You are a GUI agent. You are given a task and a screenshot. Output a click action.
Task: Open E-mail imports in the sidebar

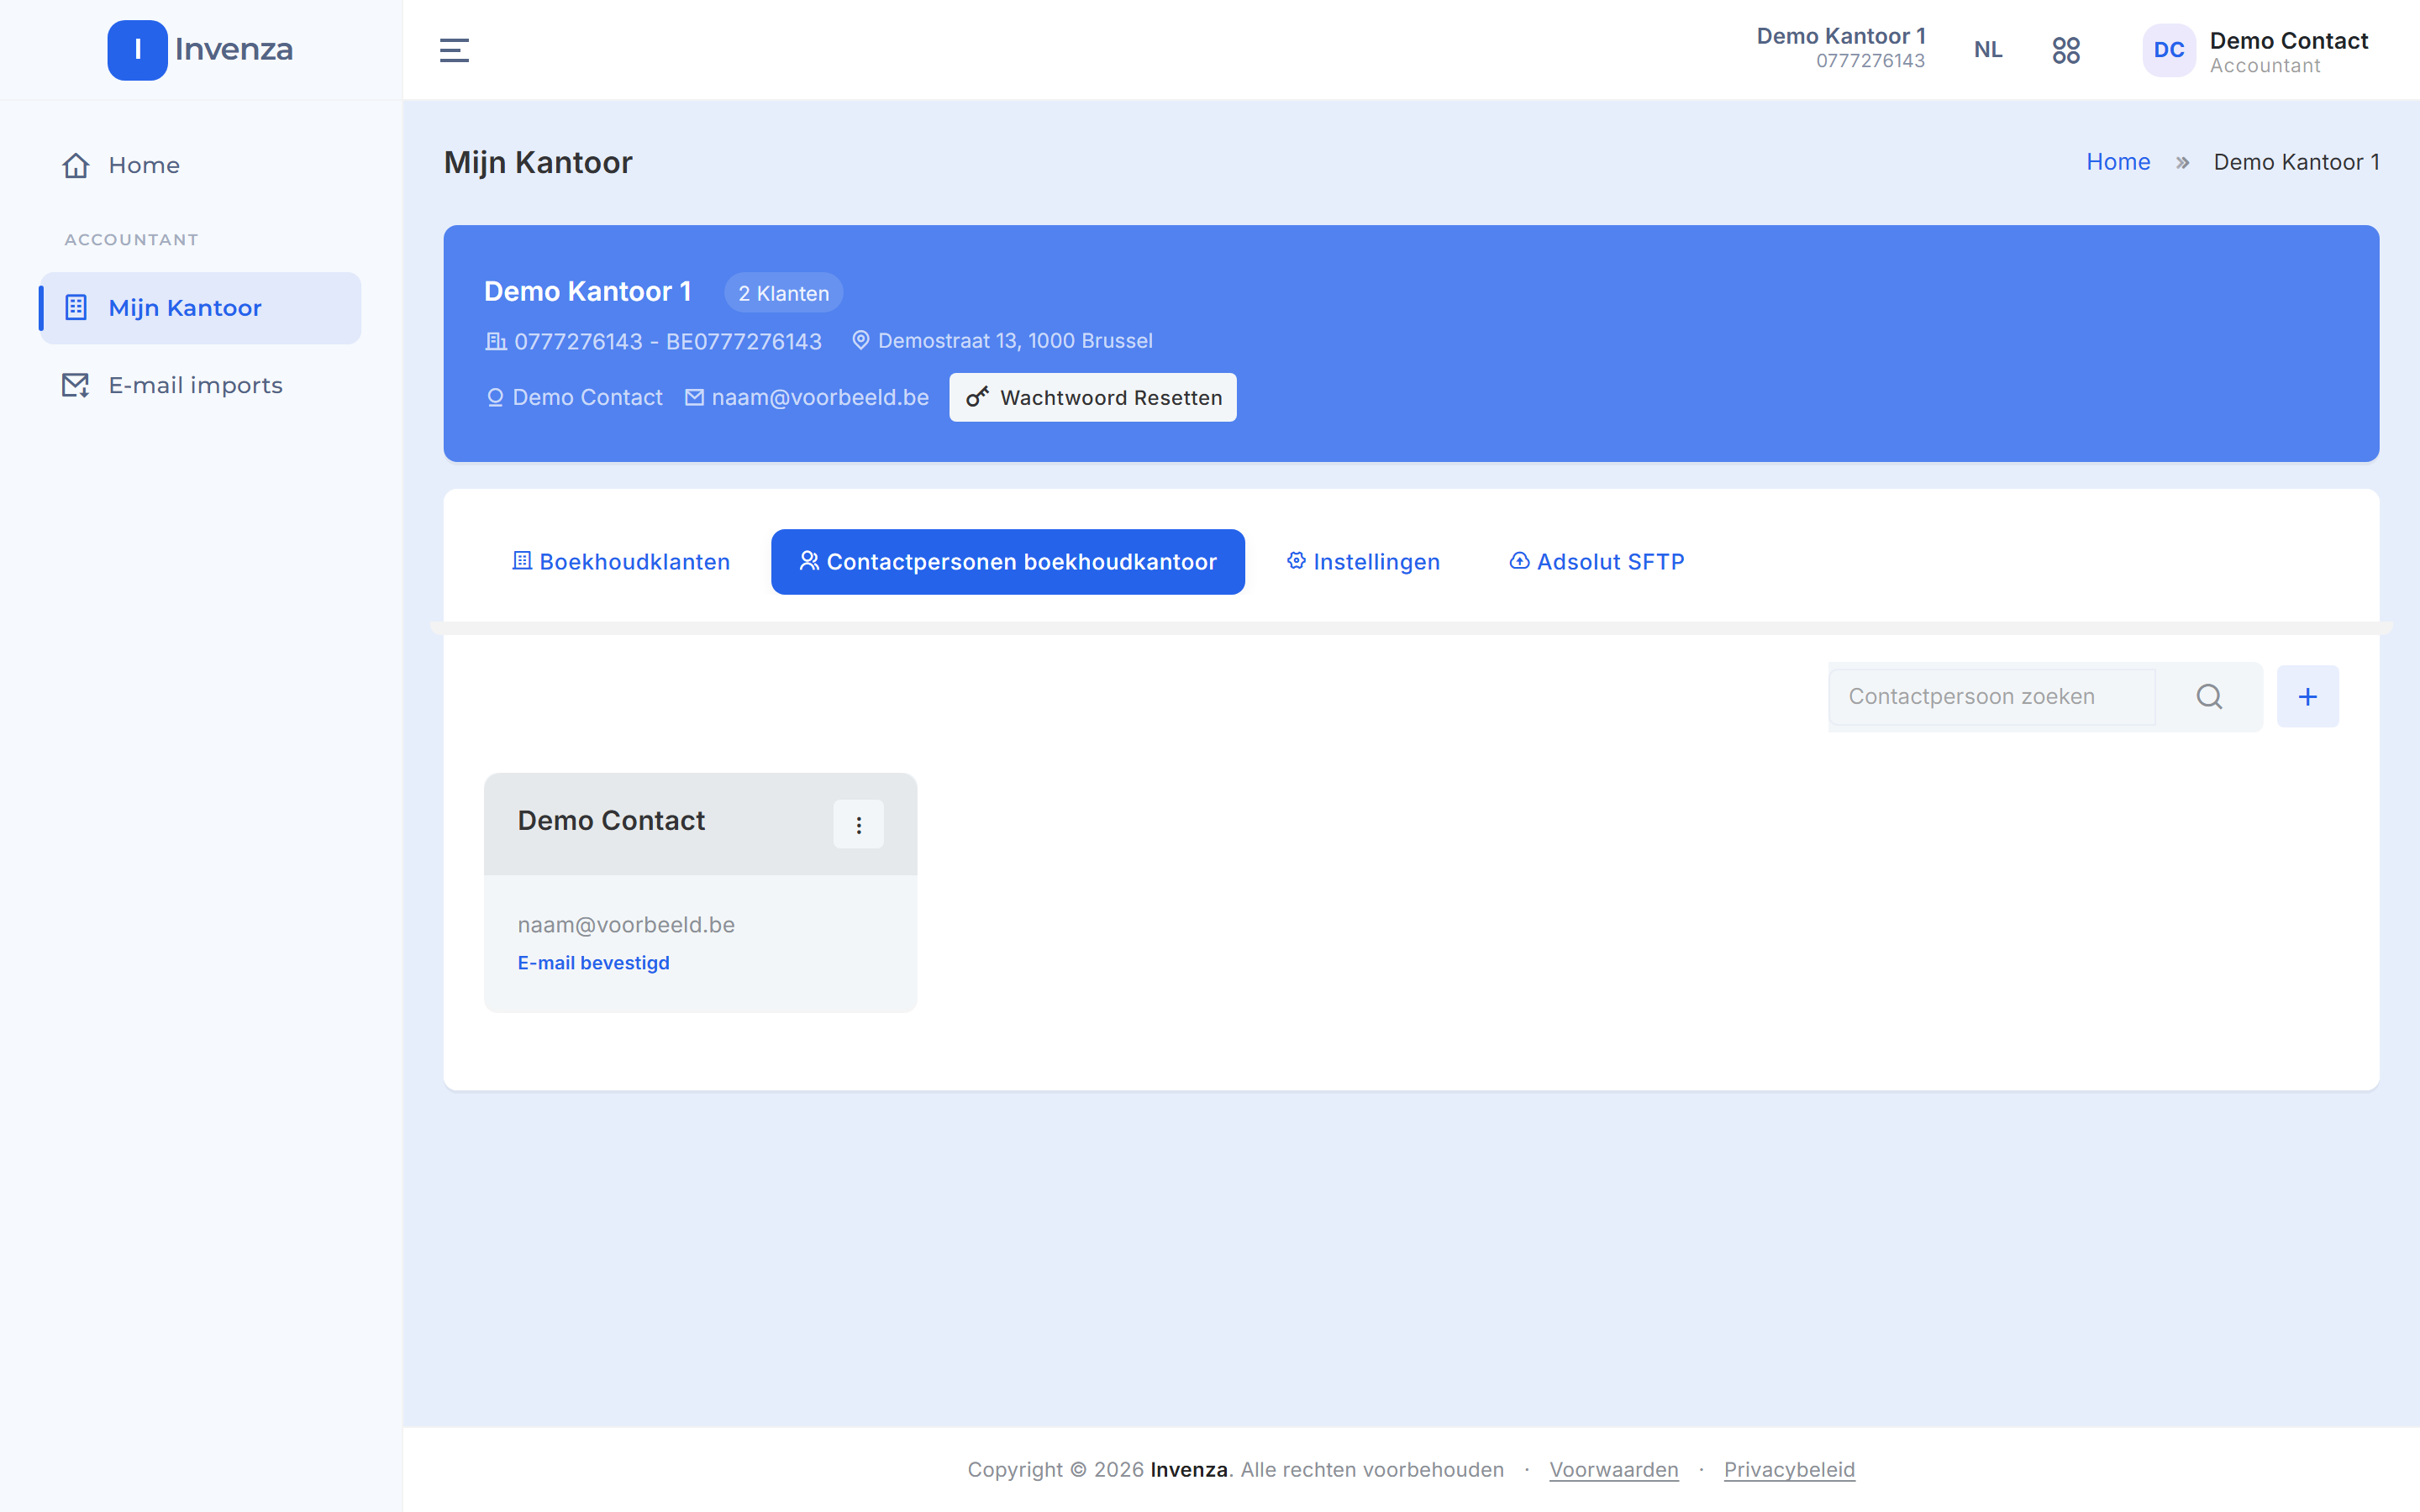click(200, 385)
